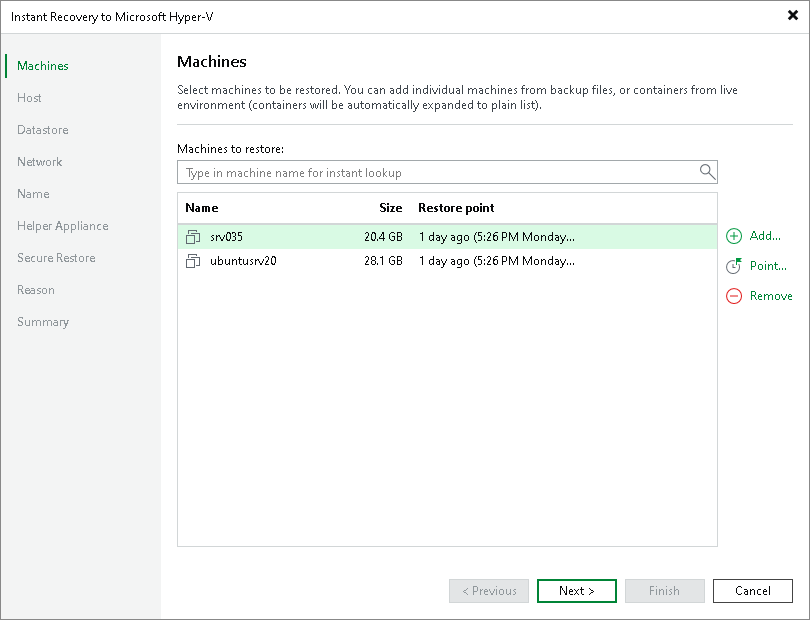Open restore point picker via the clock icon
This screenshot has width=810, height=620.
pos(732,266)
